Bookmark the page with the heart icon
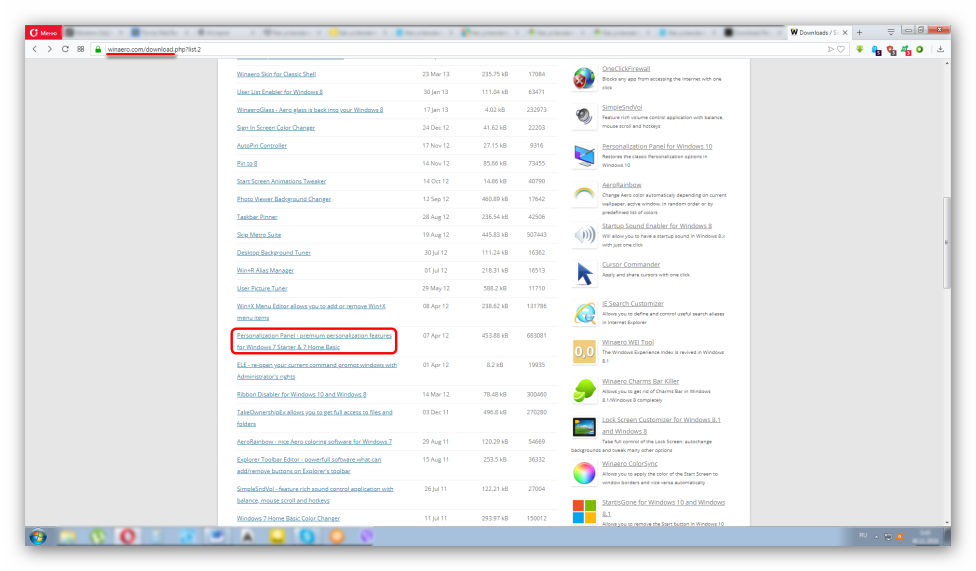 tap(841, 48)
